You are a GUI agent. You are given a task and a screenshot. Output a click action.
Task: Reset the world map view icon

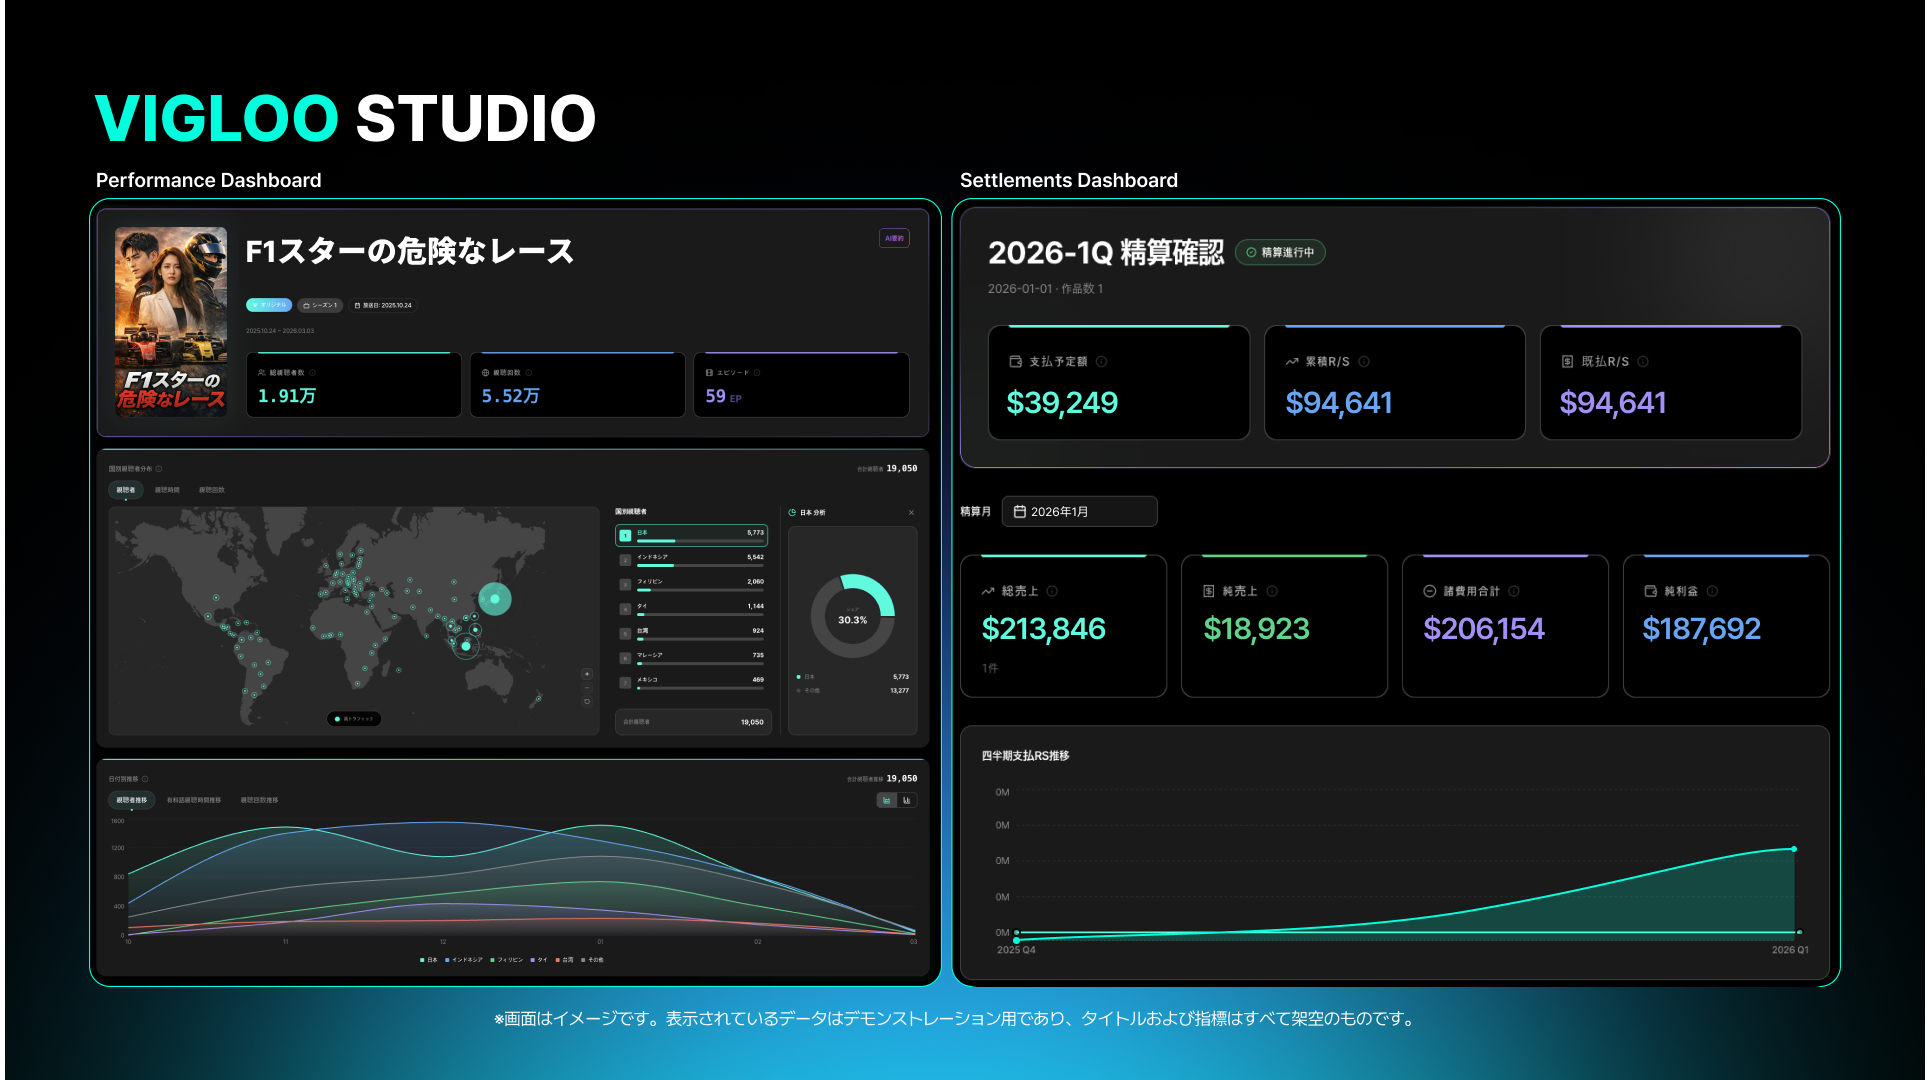point(587,702)
